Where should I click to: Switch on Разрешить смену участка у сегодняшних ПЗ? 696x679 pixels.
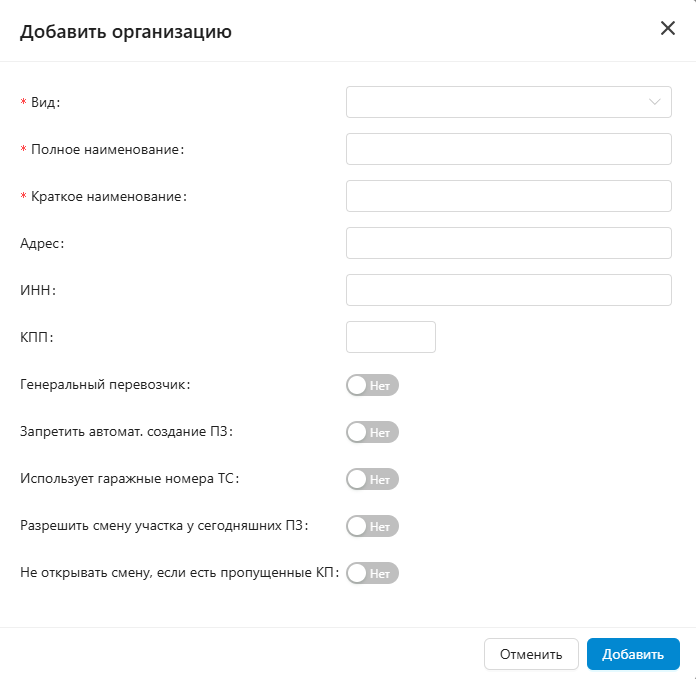pyautogui.click(x=372, y=526)
